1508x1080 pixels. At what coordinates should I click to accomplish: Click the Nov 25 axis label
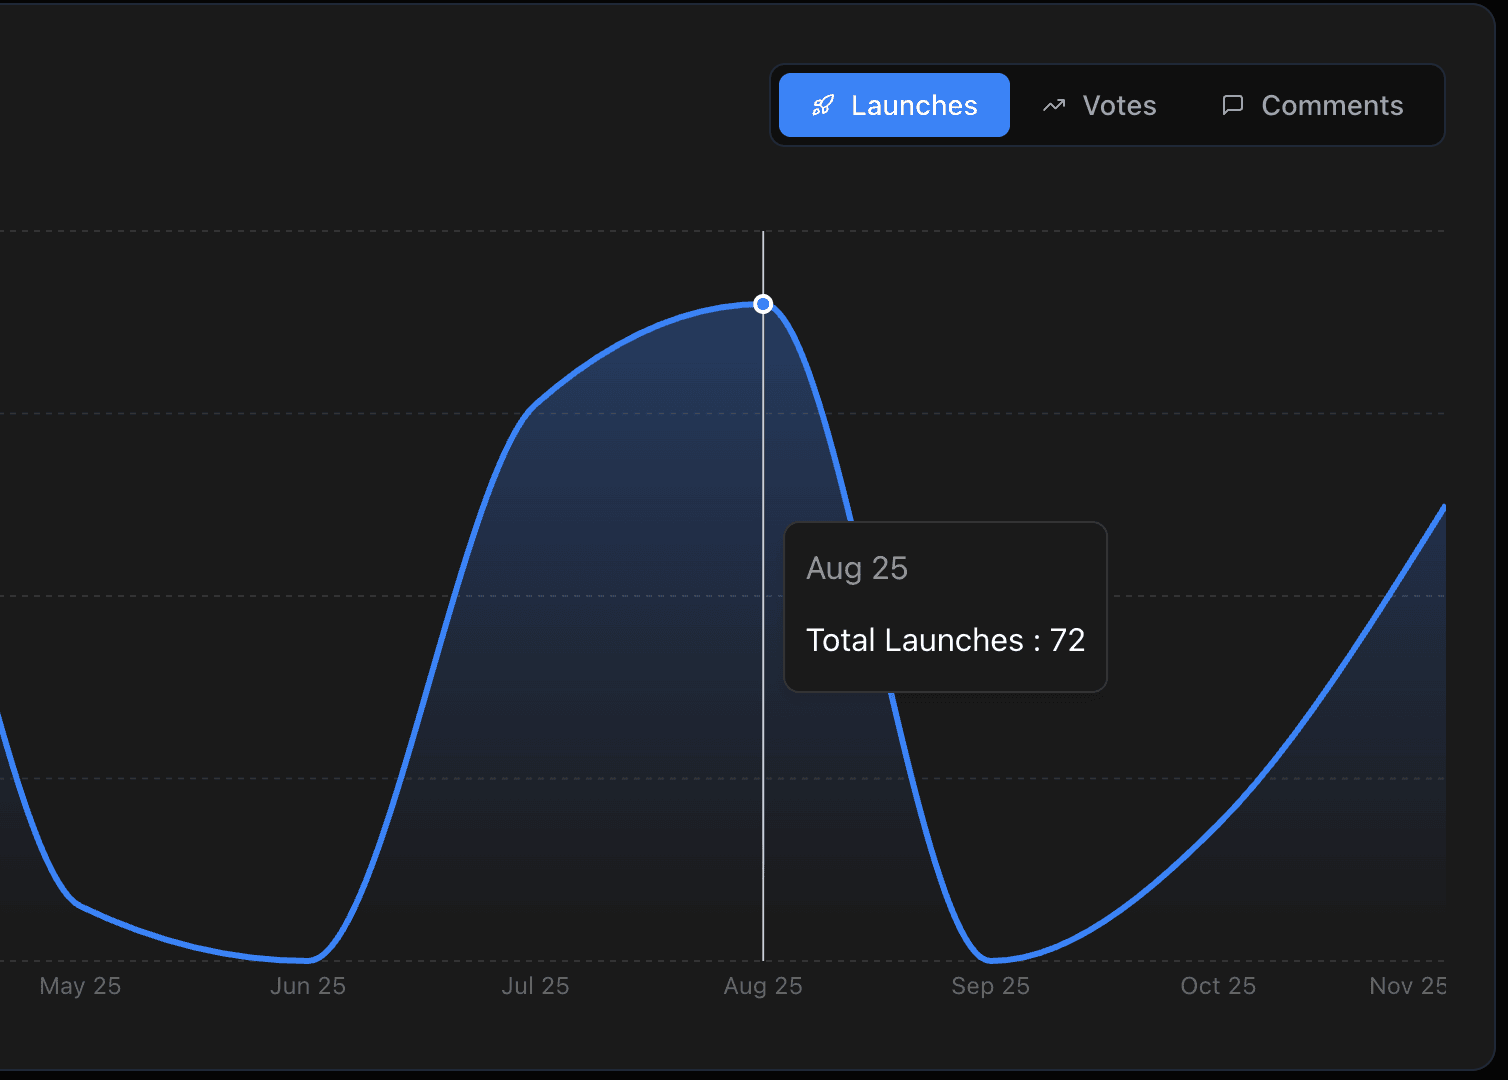pos(1407,985)
